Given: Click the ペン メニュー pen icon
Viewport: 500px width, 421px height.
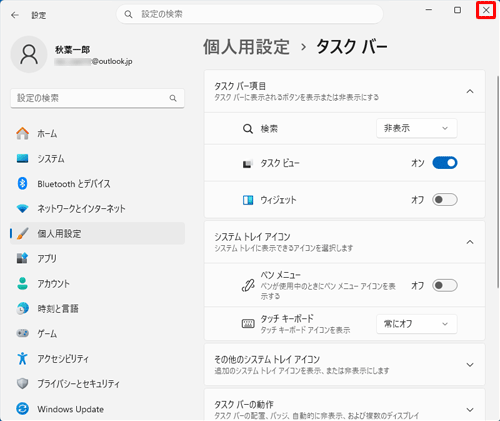Looking at the screenshot, I should pyautogui.click(x=248, y=286).
